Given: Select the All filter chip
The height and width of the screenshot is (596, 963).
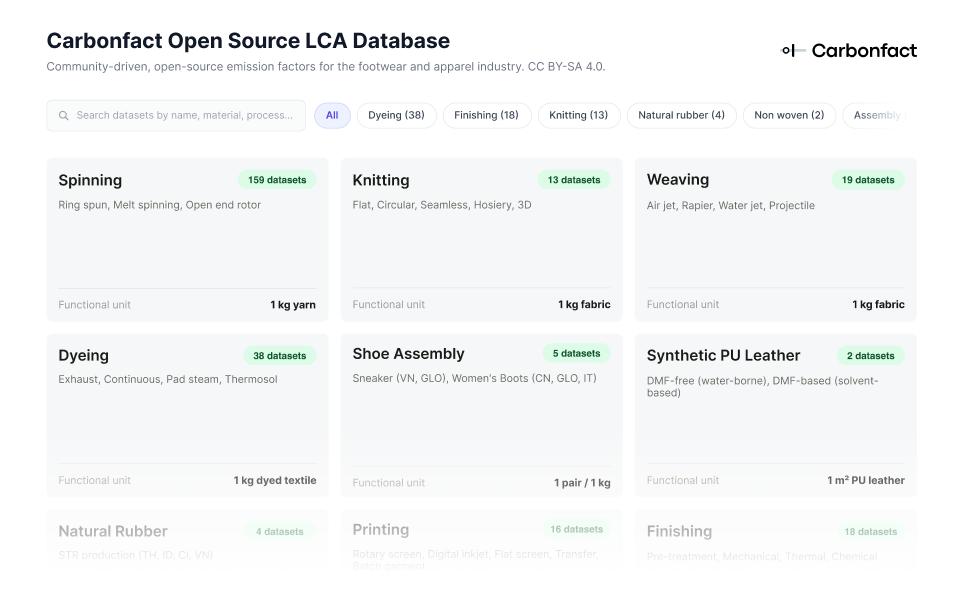Looking at the screenshot, I should (332, 116).
